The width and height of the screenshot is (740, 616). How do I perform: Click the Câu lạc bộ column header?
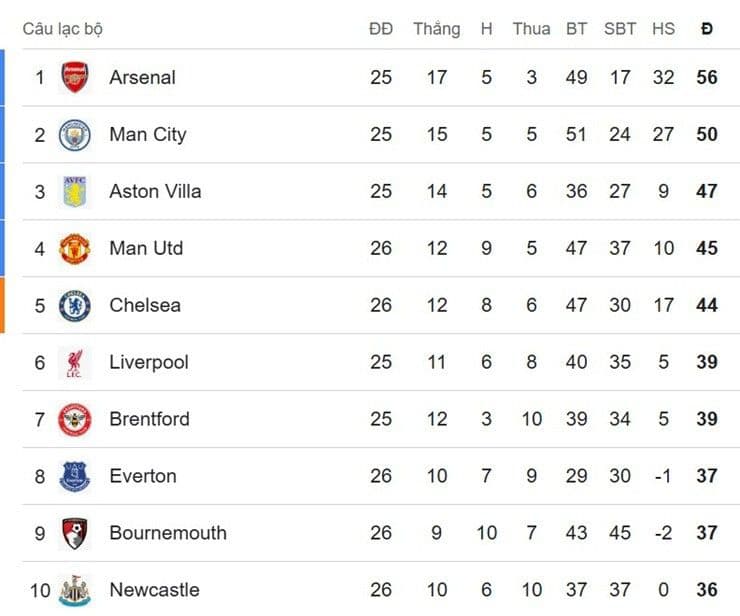(62, 29)
